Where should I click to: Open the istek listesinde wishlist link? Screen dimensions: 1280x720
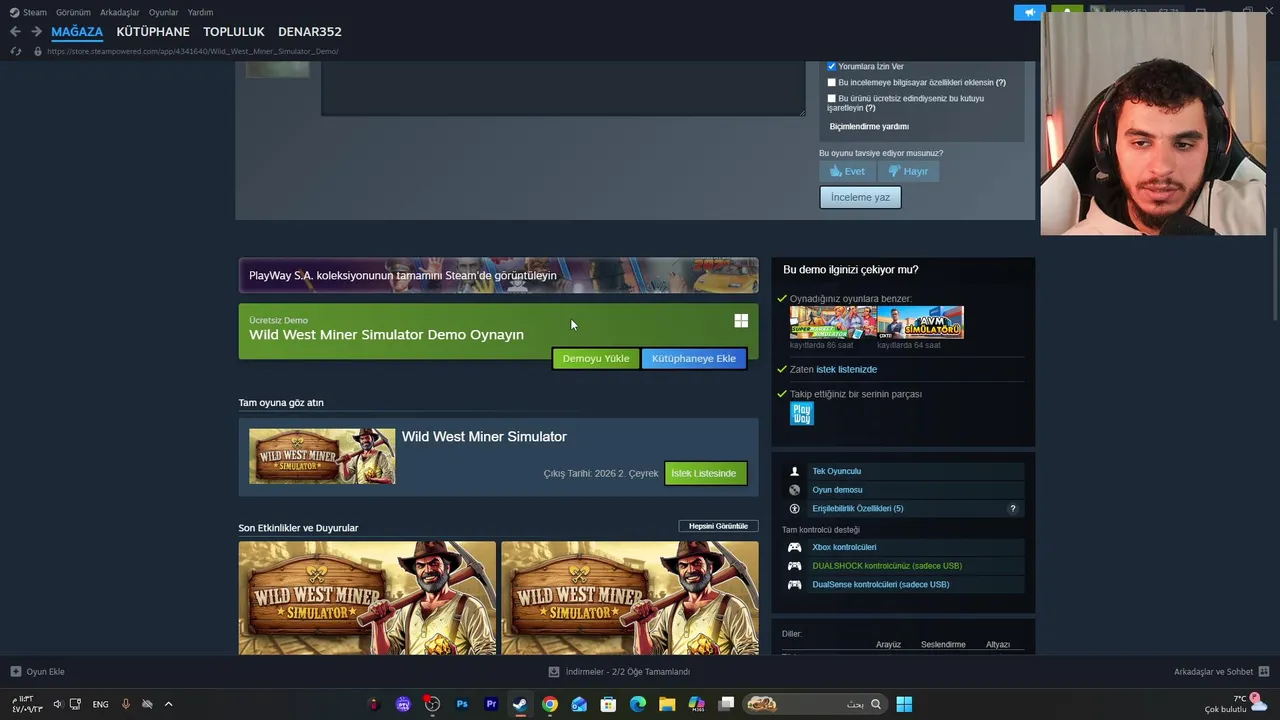pyautogui.click(x=846, y=369)
